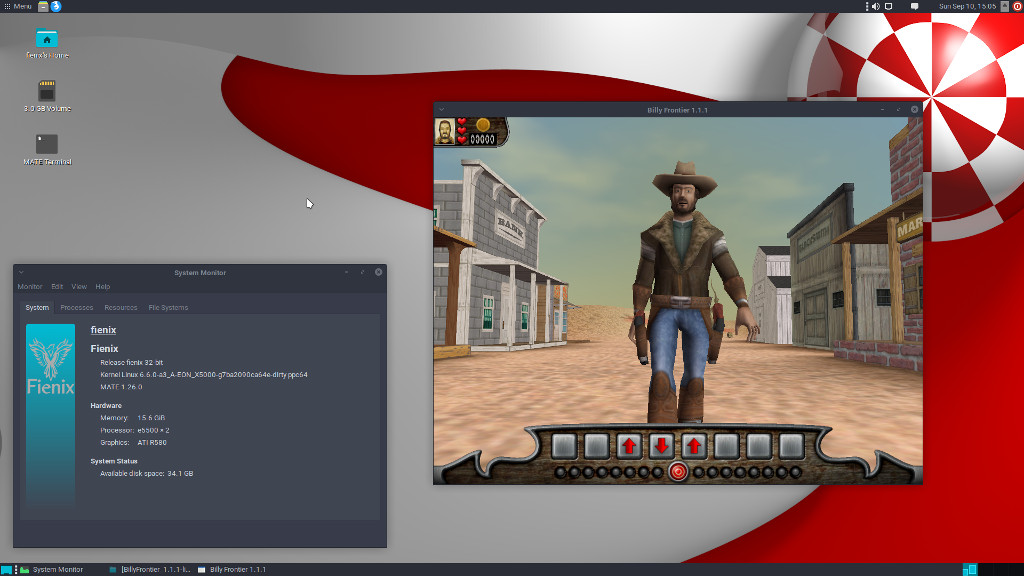Open Billy Frontier window menu chevron
The image size is (1024, 576).
coord(441,110)
